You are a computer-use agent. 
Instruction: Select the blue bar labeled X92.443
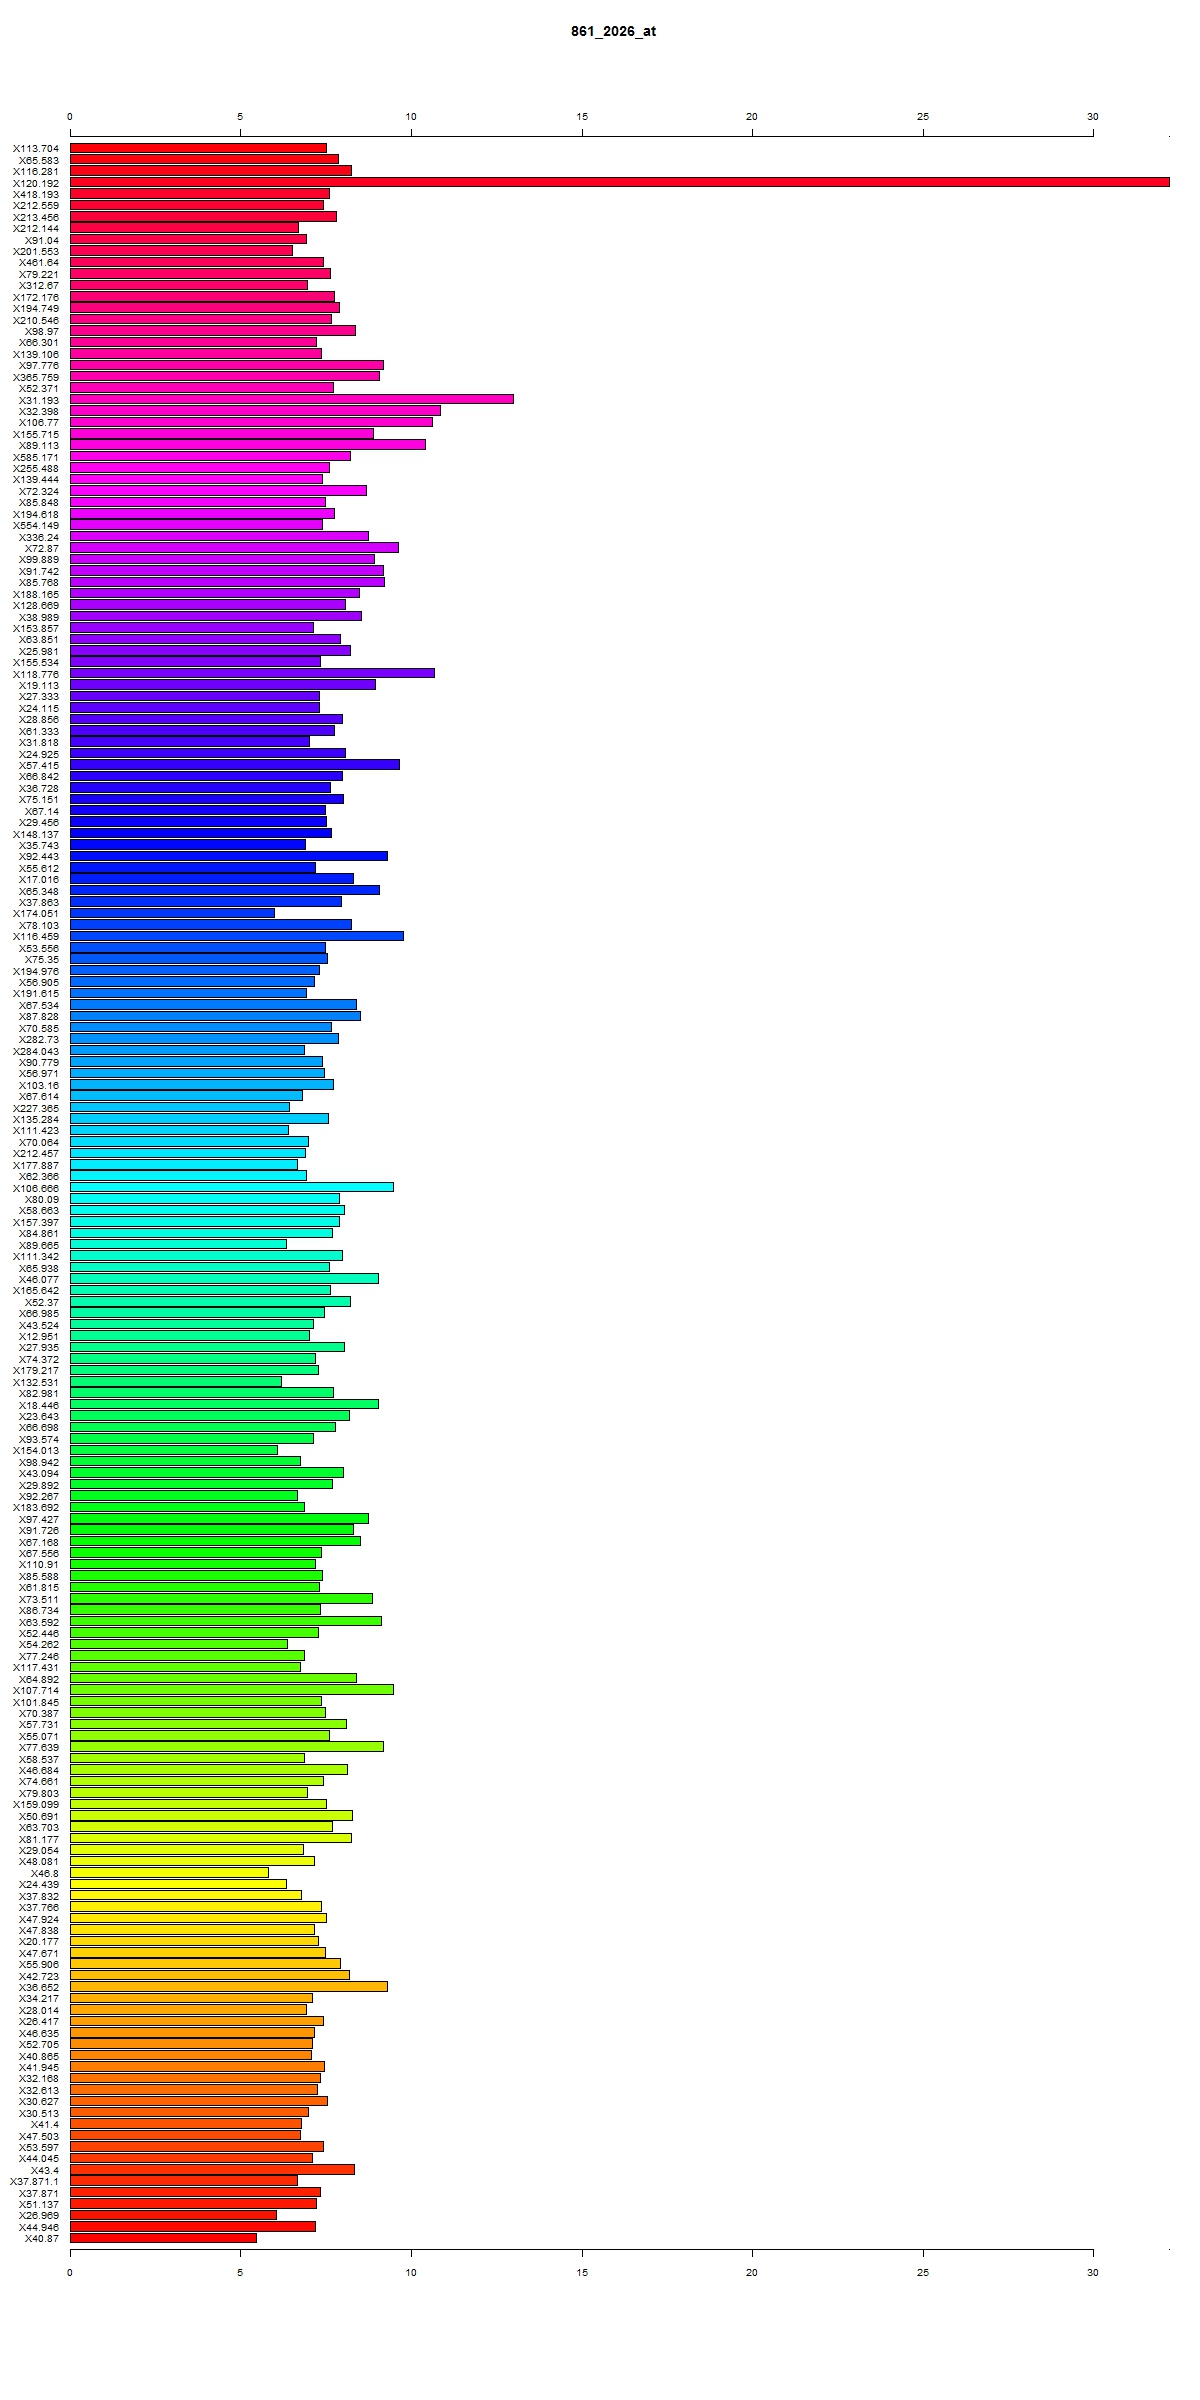pos(228,856)
